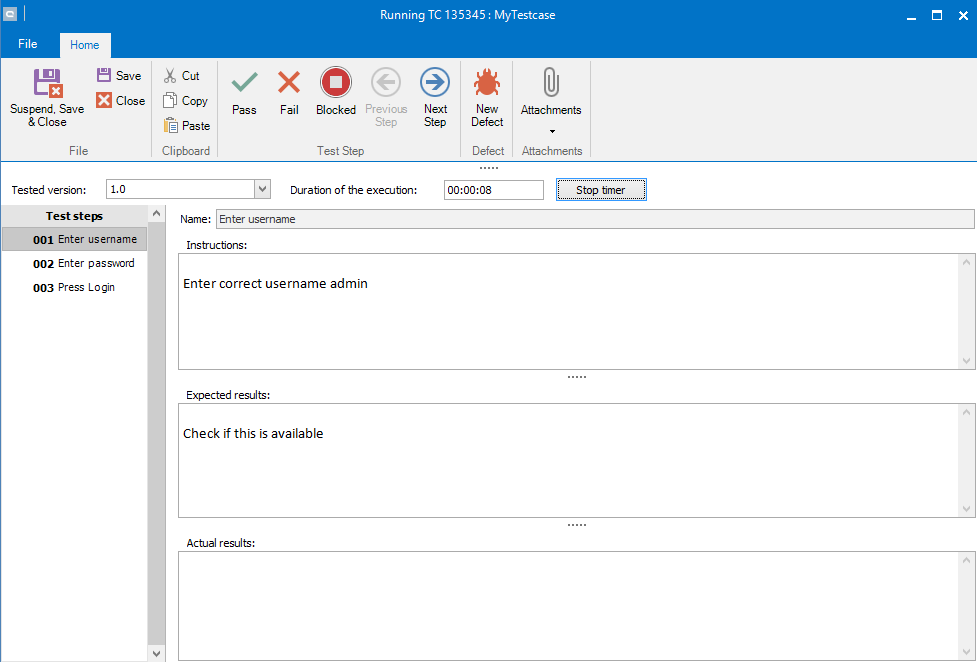Click the Copy icon in Clipboard group
The image size is (977, 662).
click(170, 101)
